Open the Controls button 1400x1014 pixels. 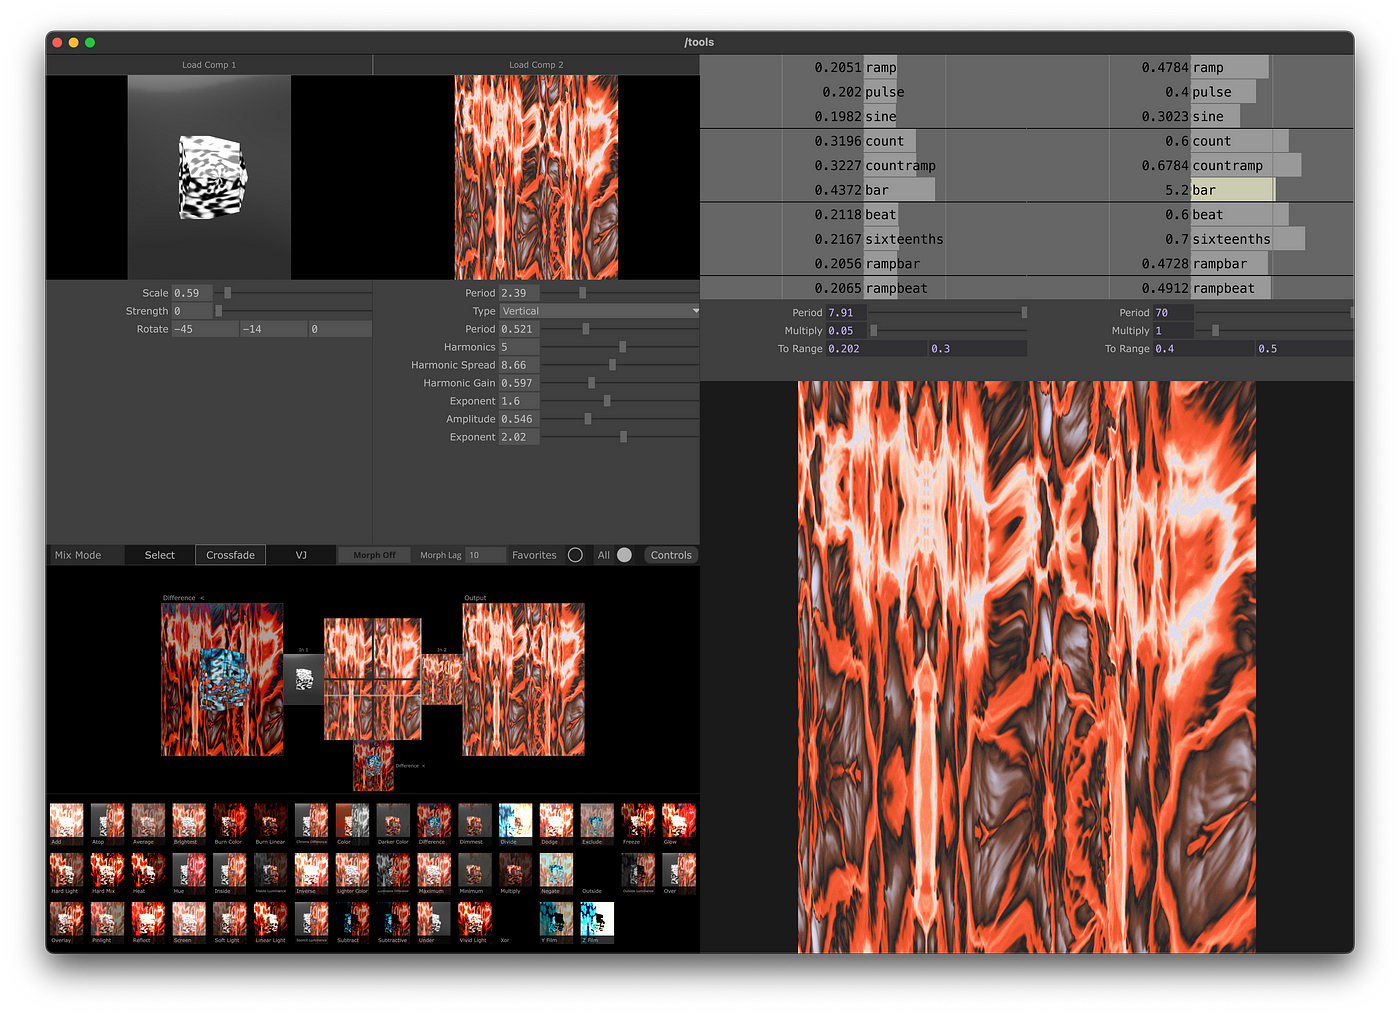pyautogui.click(x=670, y=555)
